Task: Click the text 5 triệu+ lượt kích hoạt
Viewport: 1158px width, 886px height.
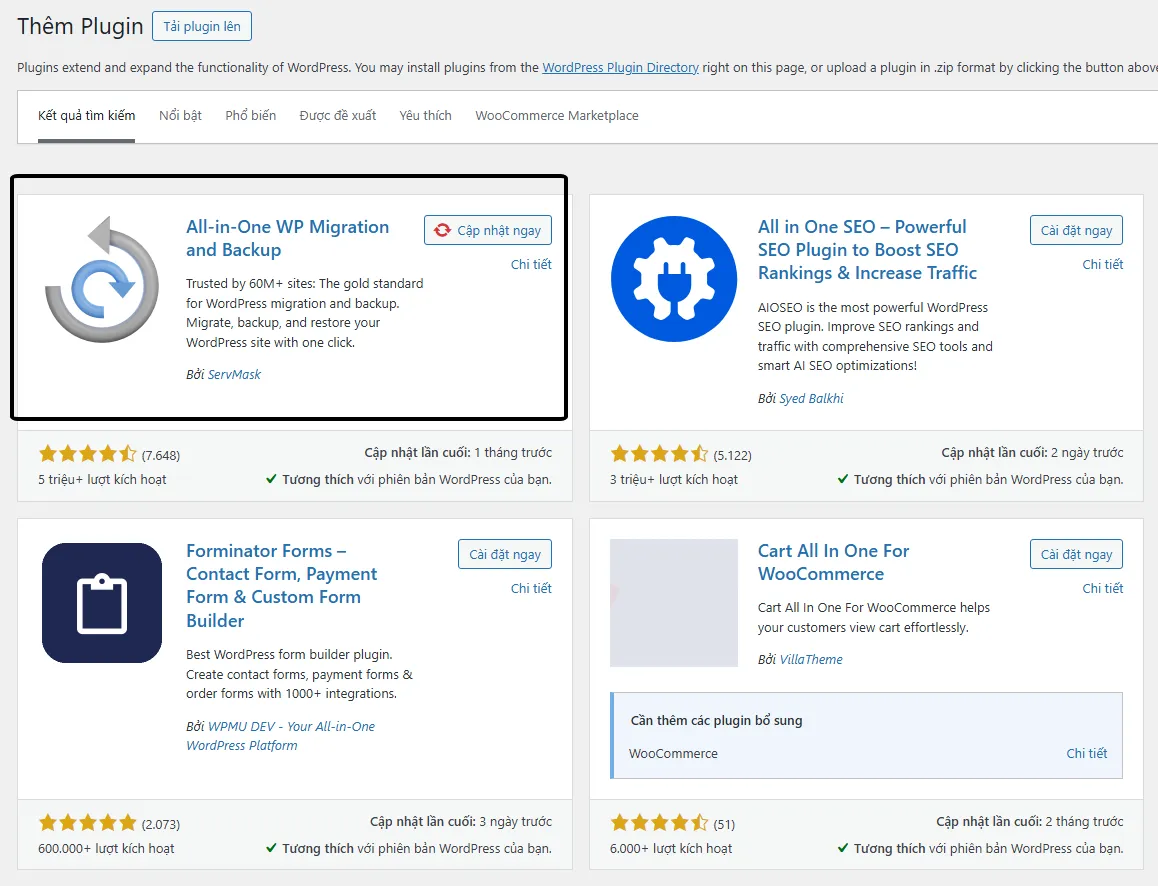Action: 102,479
